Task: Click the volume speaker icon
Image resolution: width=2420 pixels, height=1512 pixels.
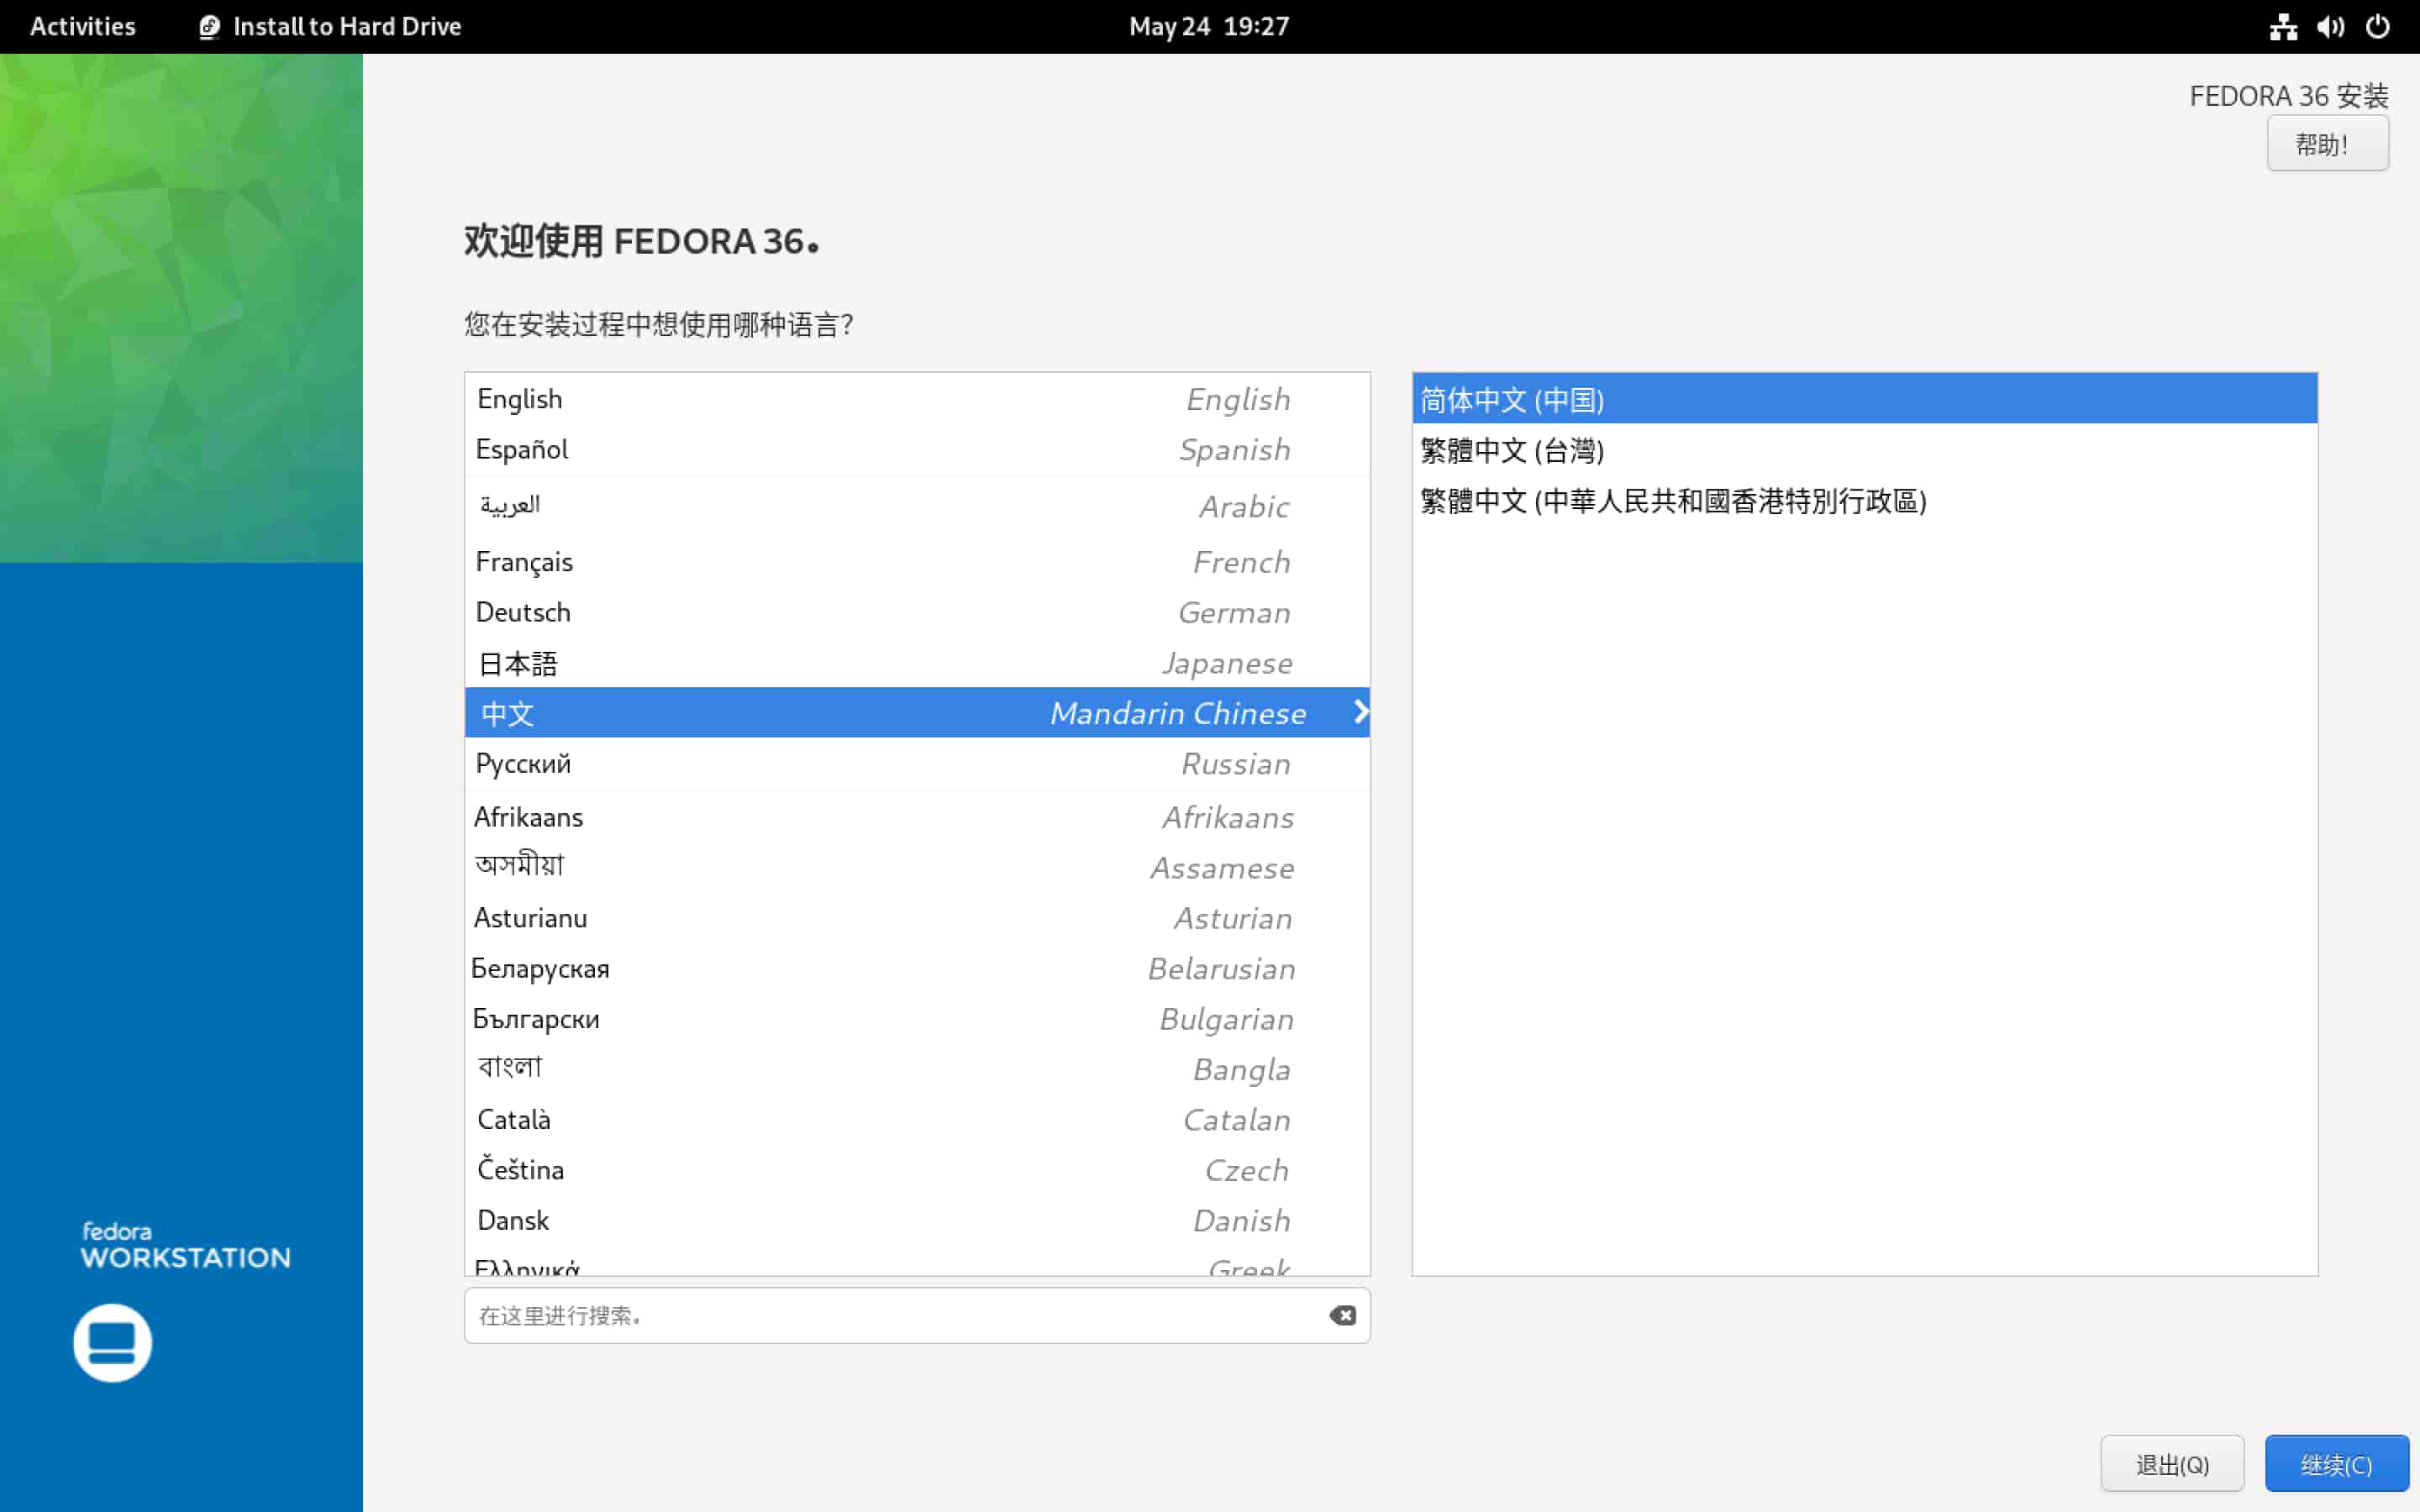Action: (2331, 27)
